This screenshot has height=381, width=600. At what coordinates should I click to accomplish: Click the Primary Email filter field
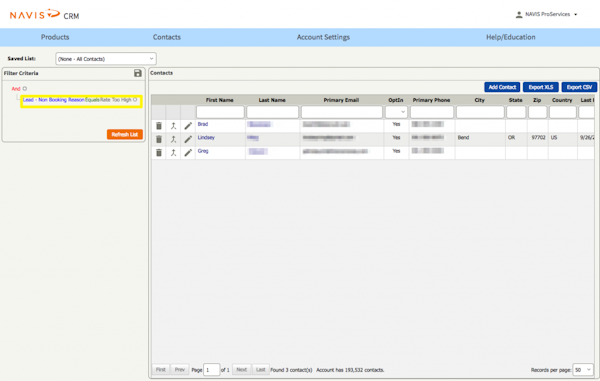342,112
